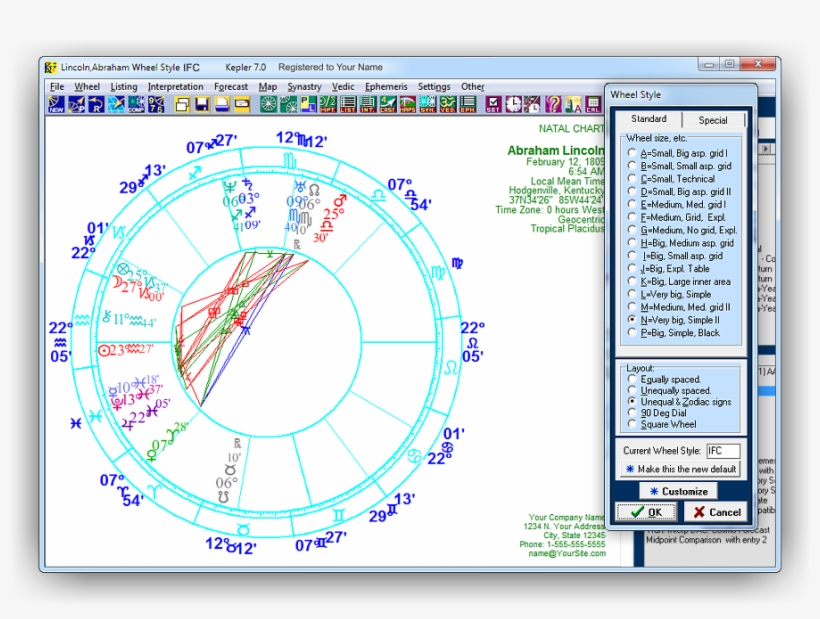
Task: Click Make this the new default
Action: pos(681,469)
